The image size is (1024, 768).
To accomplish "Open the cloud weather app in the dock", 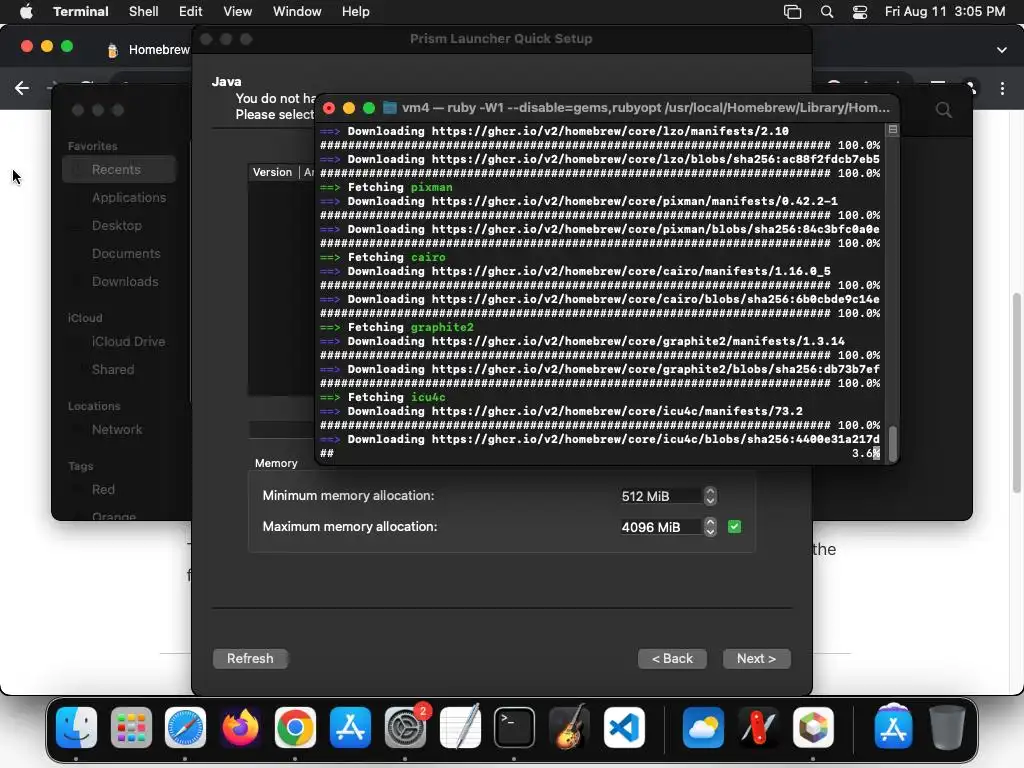I will (703, 727).
